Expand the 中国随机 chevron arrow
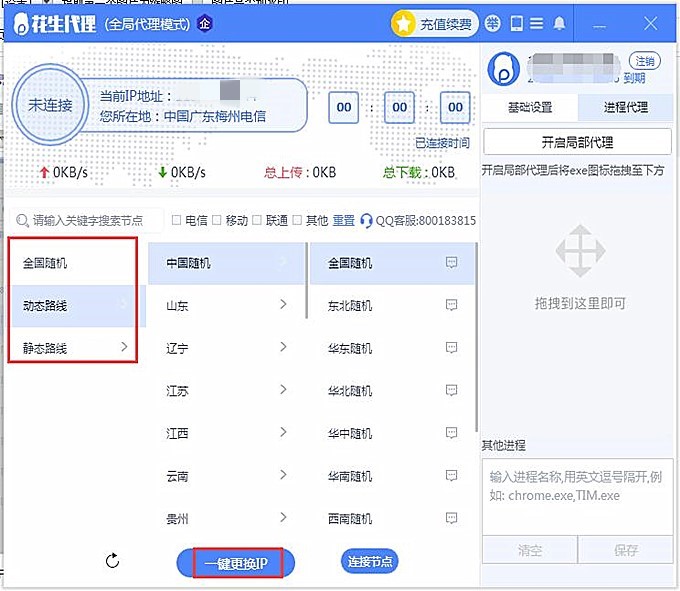 coord(283,261)
